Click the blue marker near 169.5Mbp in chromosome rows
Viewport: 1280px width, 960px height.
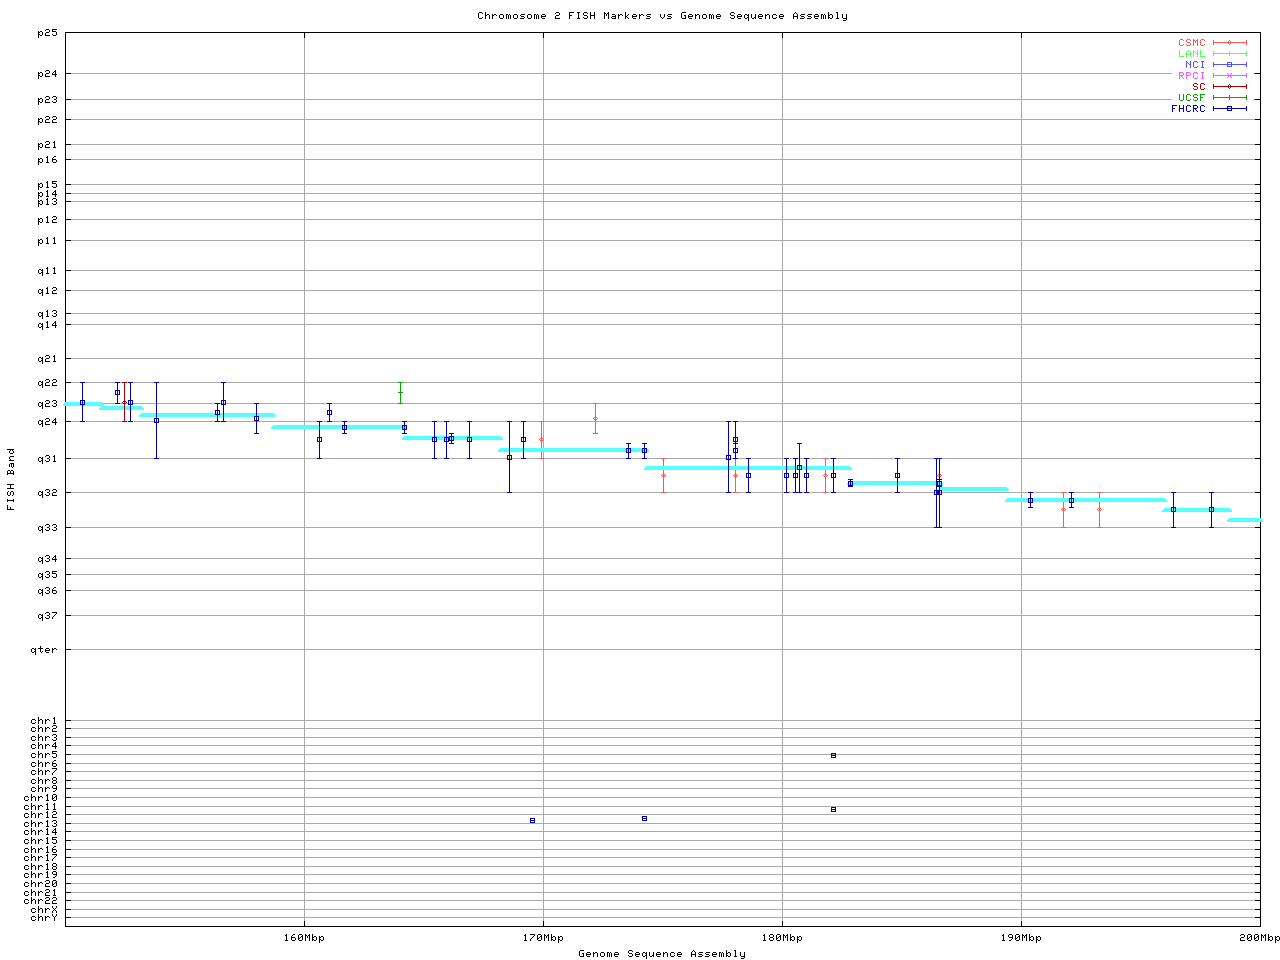532,820
